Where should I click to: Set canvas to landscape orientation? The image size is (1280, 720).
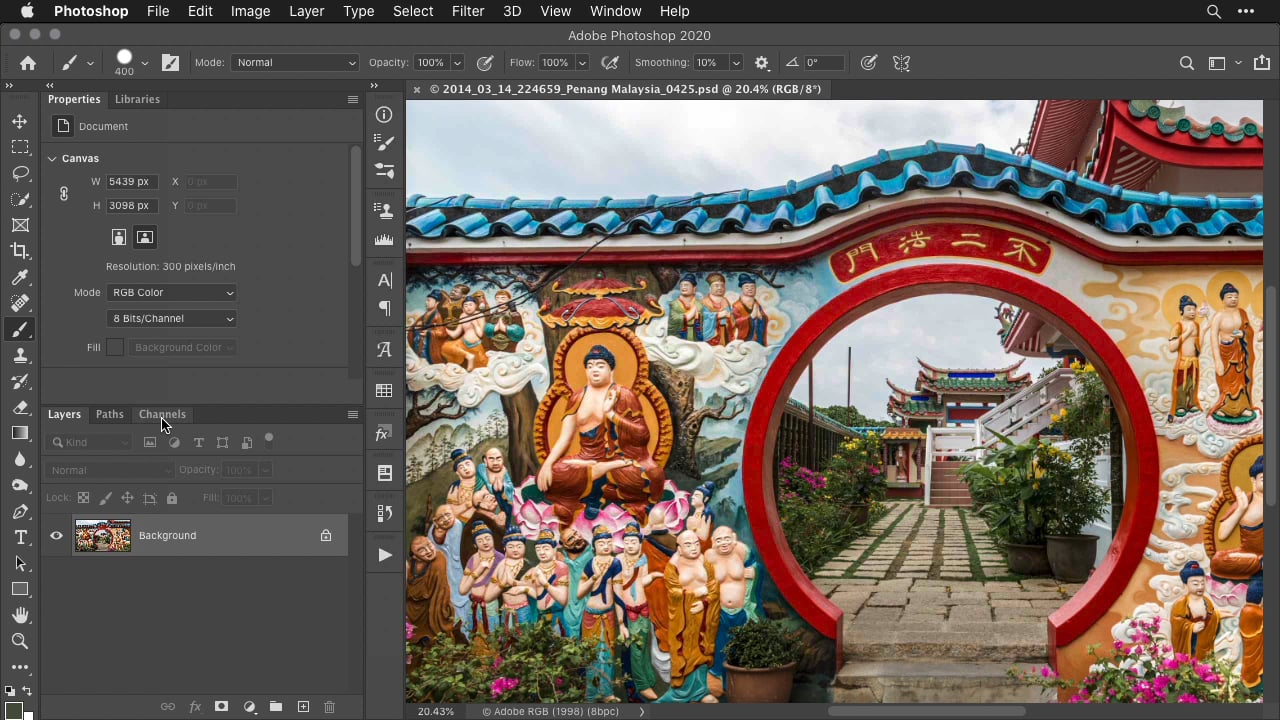(x=145, y=237)
